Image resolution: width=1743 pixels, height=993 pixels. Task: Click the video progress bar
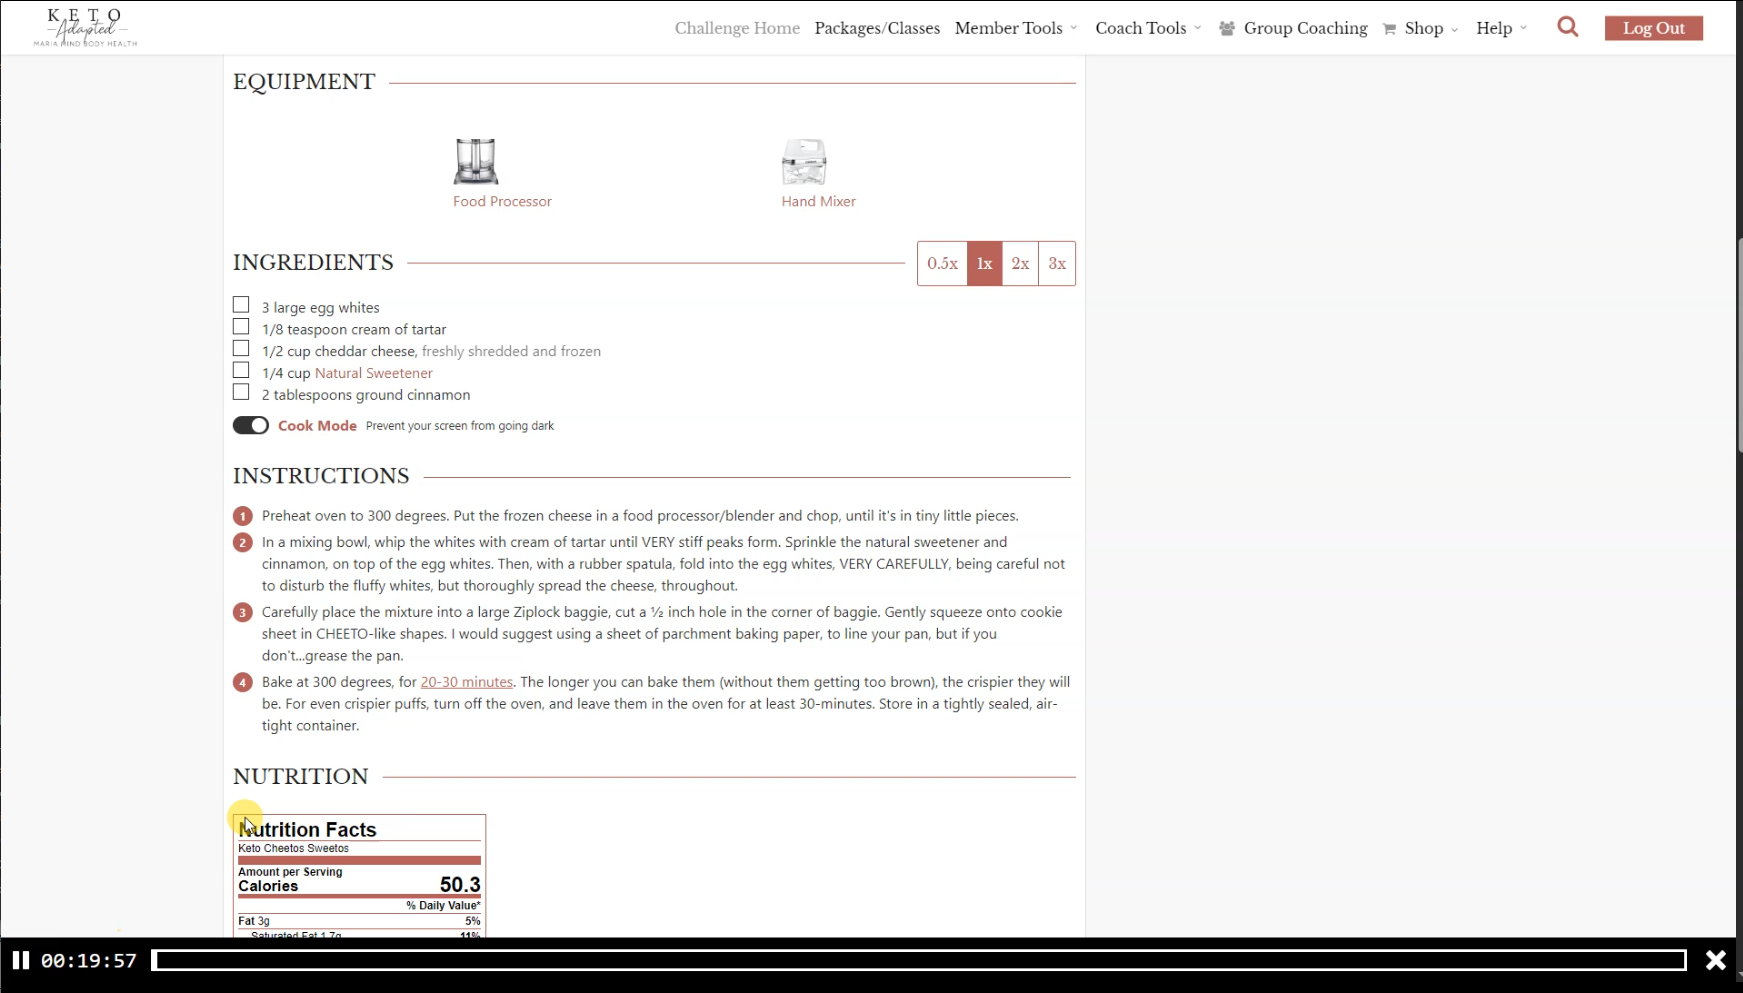pos(919,961)
